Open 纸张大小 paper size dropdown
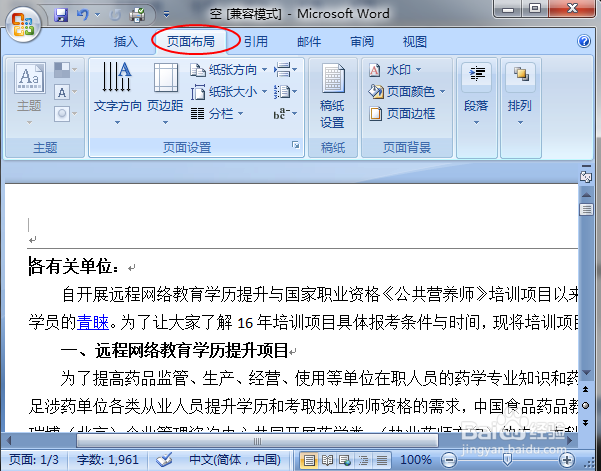 229,92
